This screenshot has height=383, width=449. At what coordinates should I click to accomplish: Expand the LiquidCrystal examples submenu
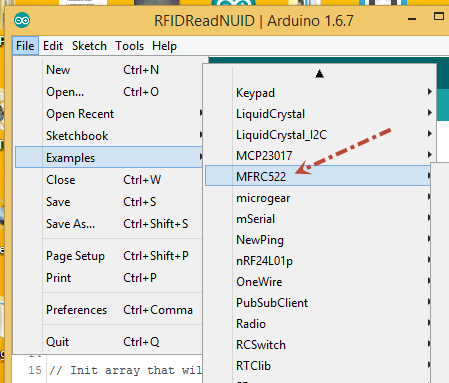(x=319, y=114)
